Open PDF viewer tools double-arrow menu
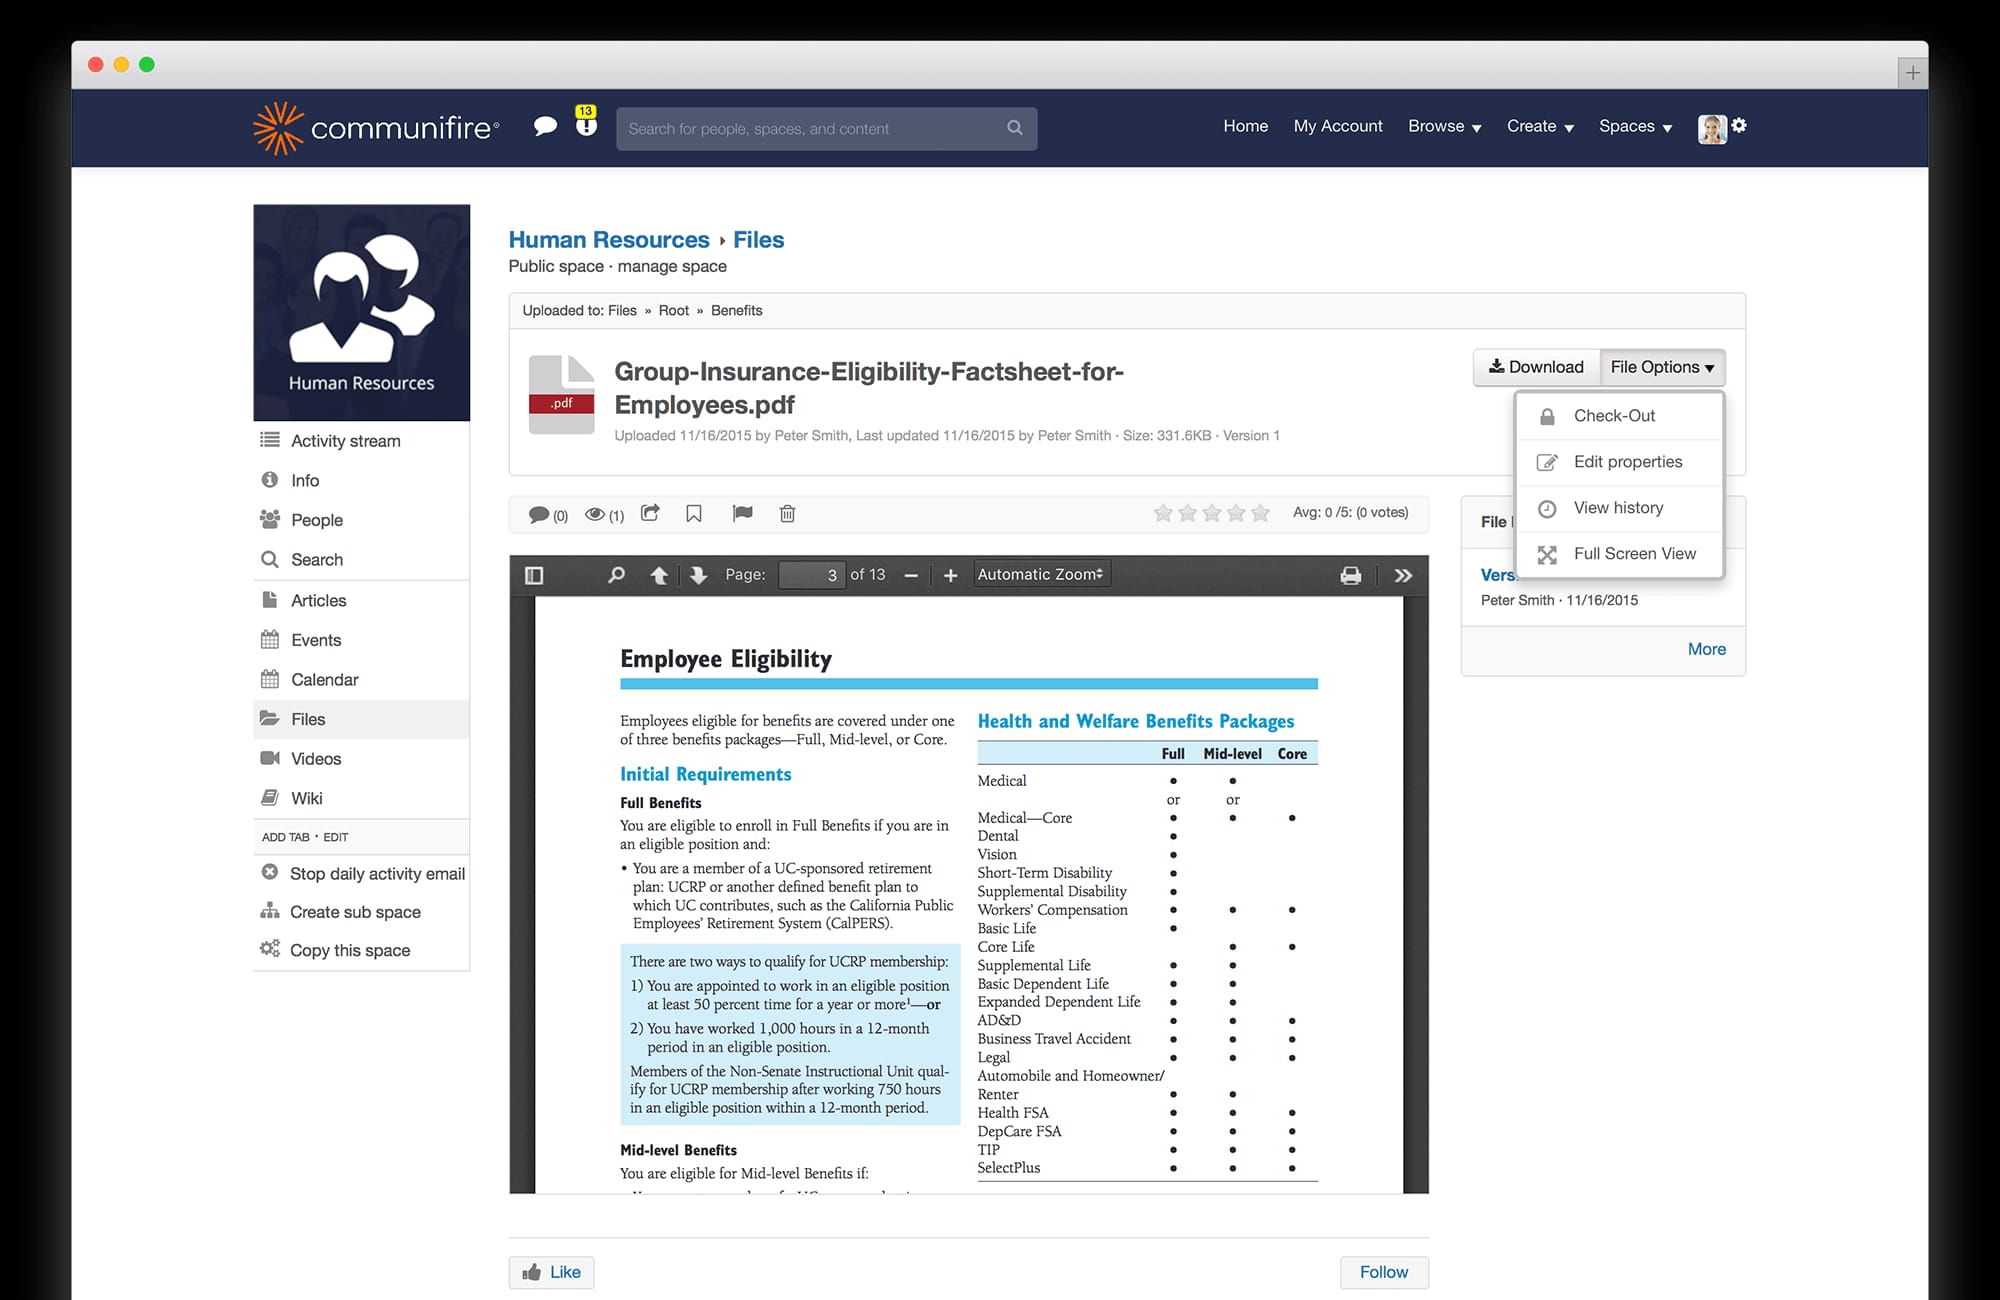Viewport: 2000px width, 1300px height. pyautogui.click(x=1403, y=575)
